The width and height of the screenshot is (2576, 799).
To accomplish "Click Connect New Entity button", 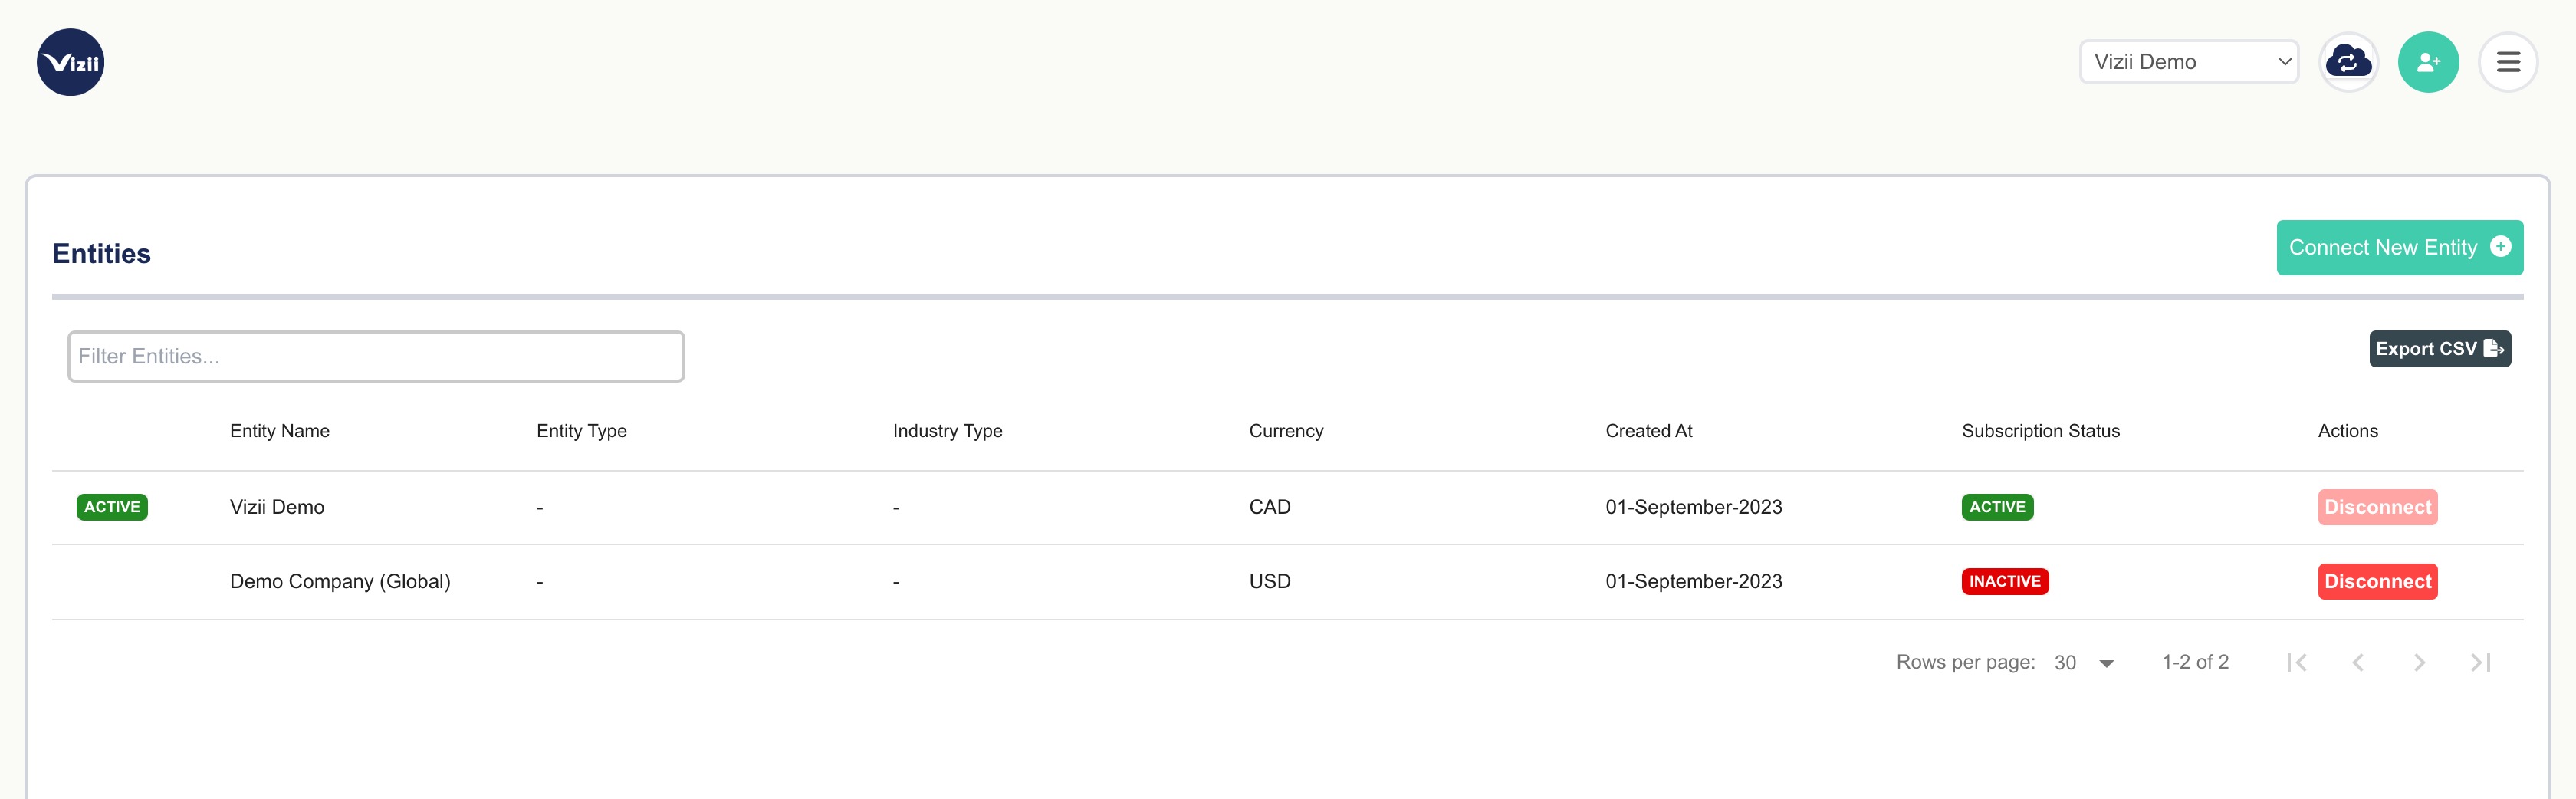I will [2398, 247].
